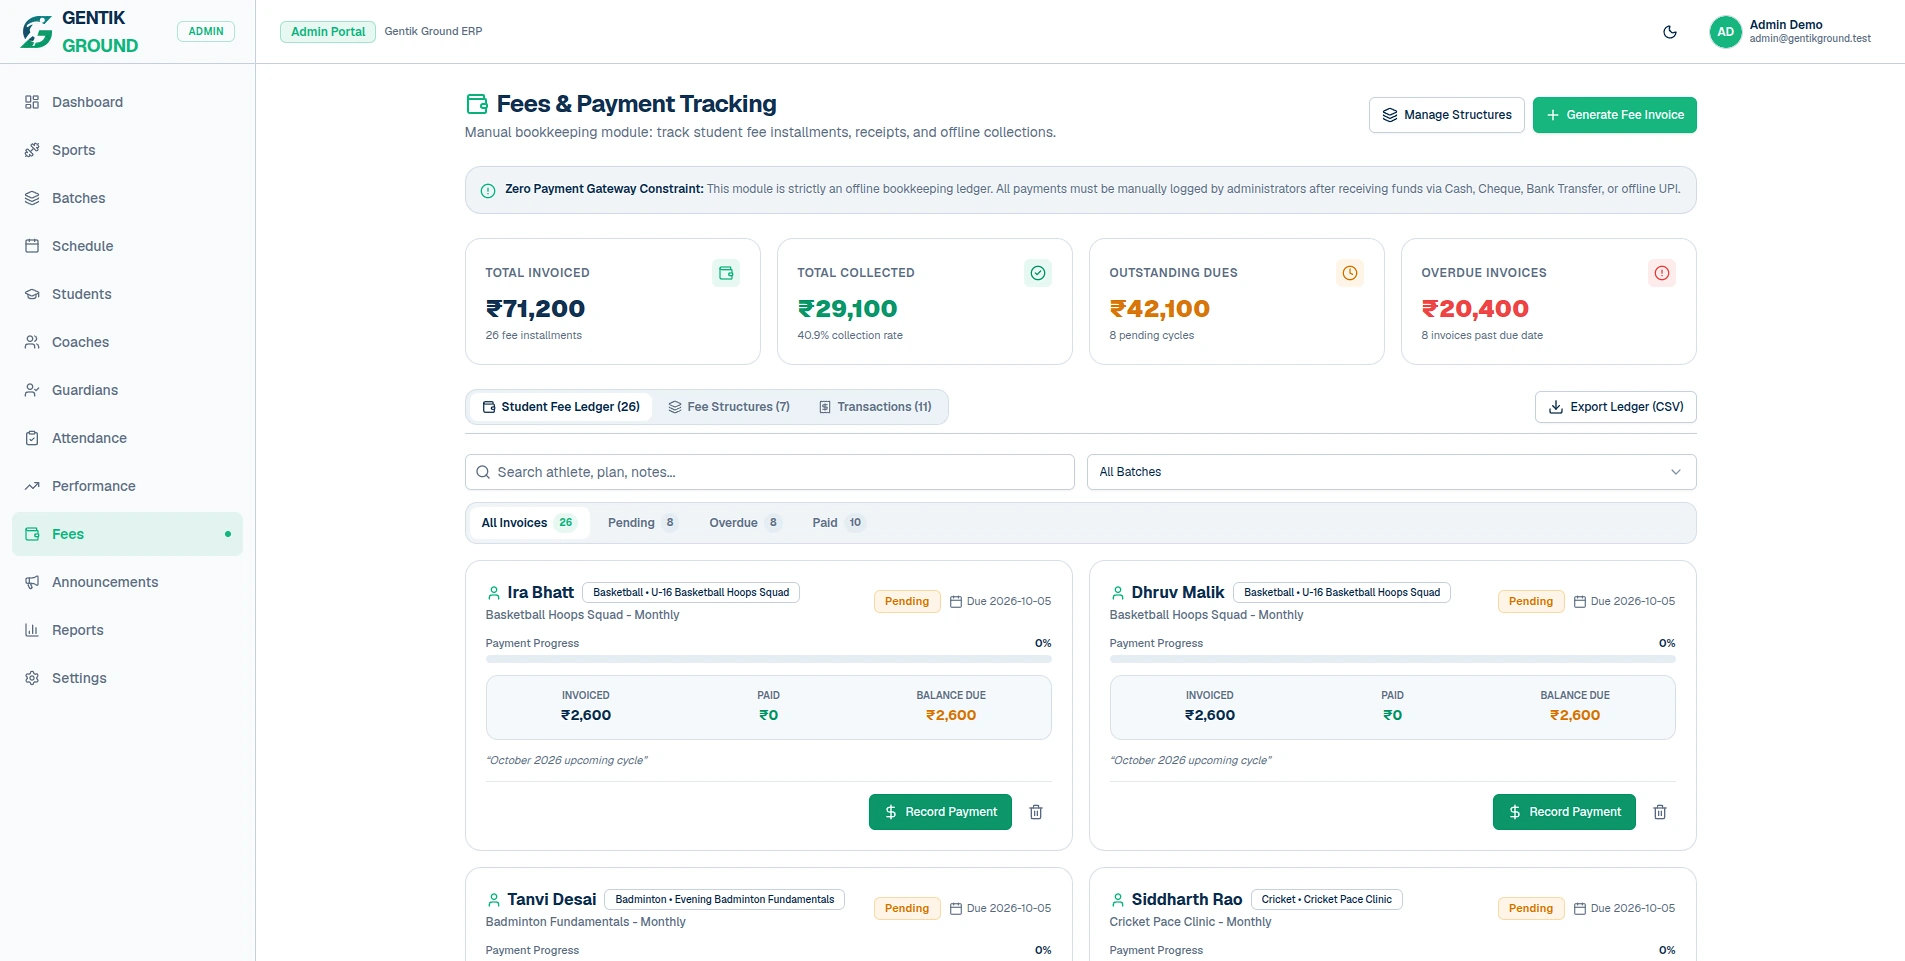
Task: Click Ira Bhatt's due date calendar icon
Action: pyautogui.click(x=955, y=601)
